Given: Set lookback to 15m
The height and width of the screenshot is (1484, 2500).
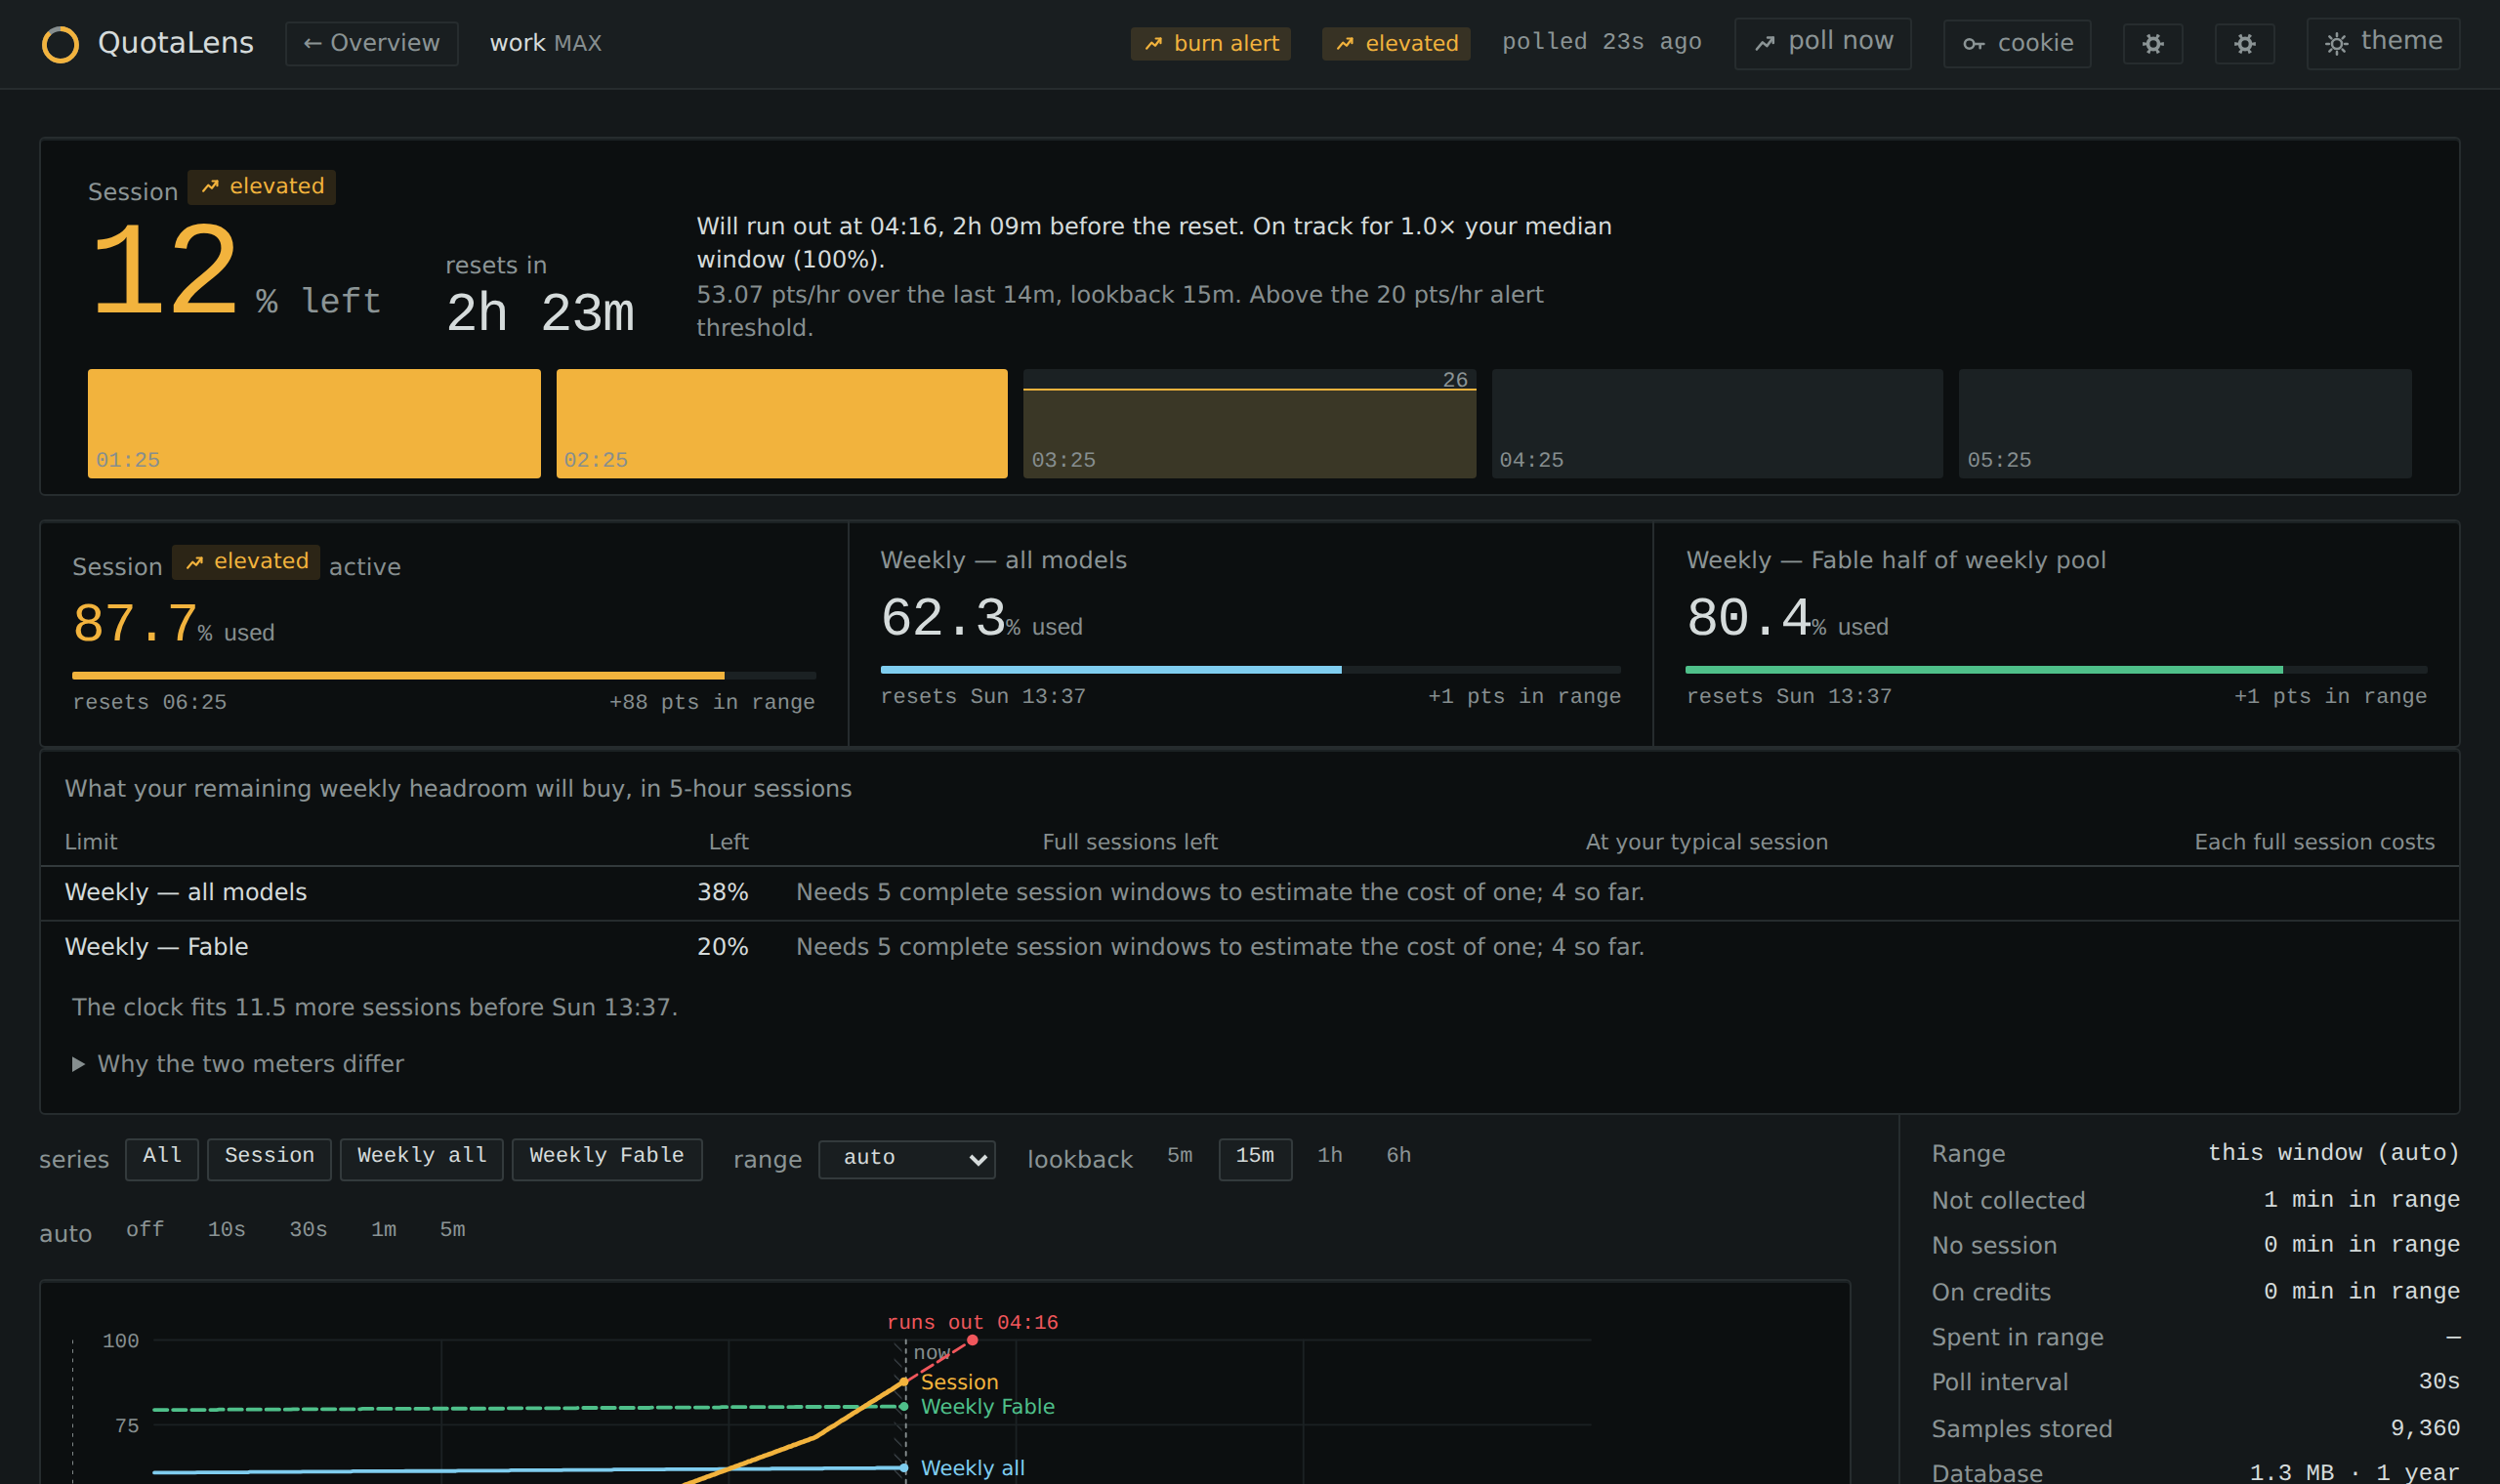Looking at the screenshot, I should click(x=1255, y=1158).
